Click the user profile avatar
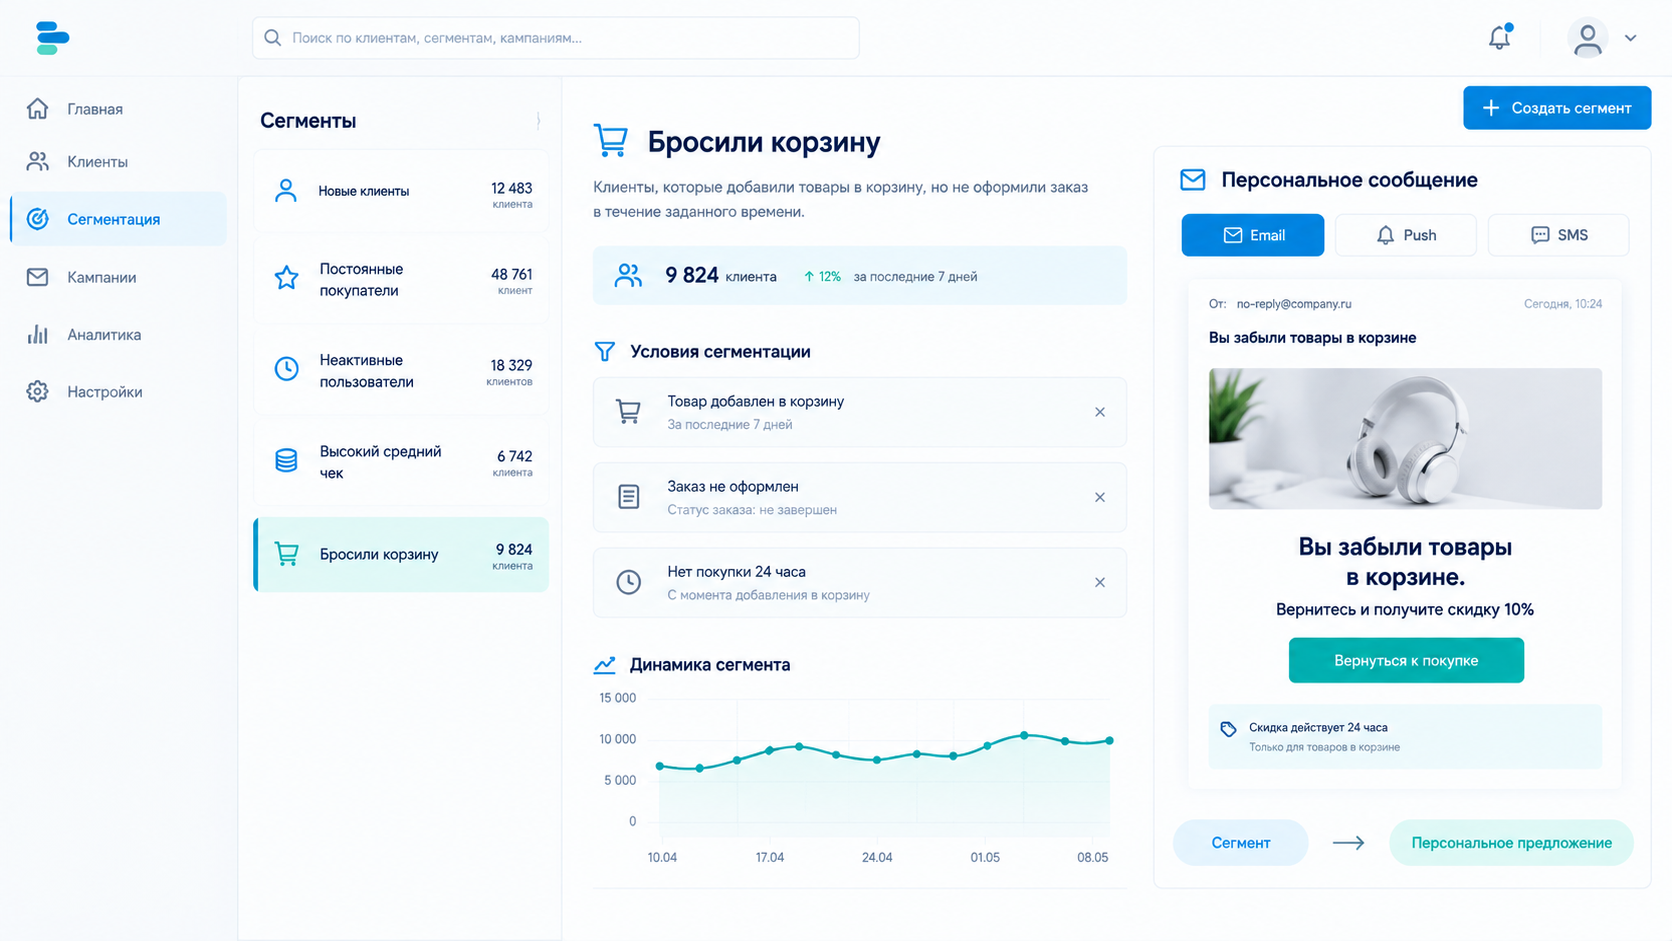The height and width of the screenshot is (941, 1672). (1587, 38)
